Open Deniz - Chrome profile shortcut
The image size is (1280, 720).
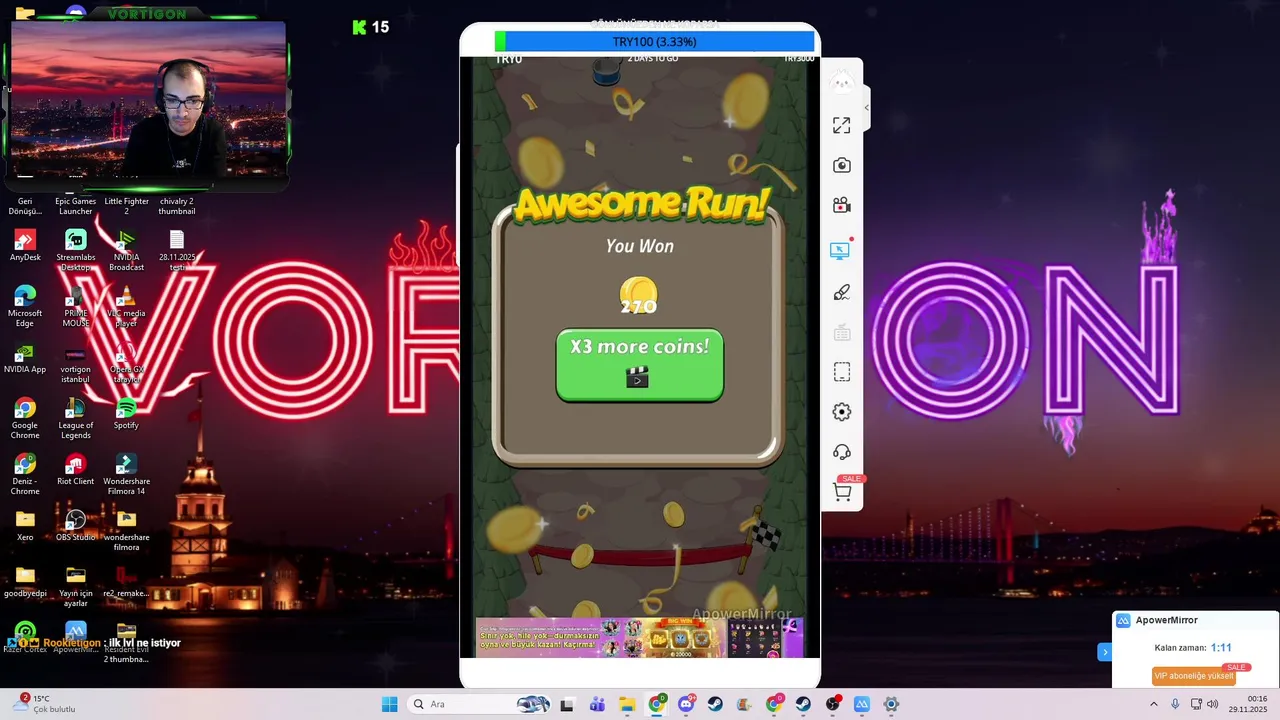[x=25, y=474]
